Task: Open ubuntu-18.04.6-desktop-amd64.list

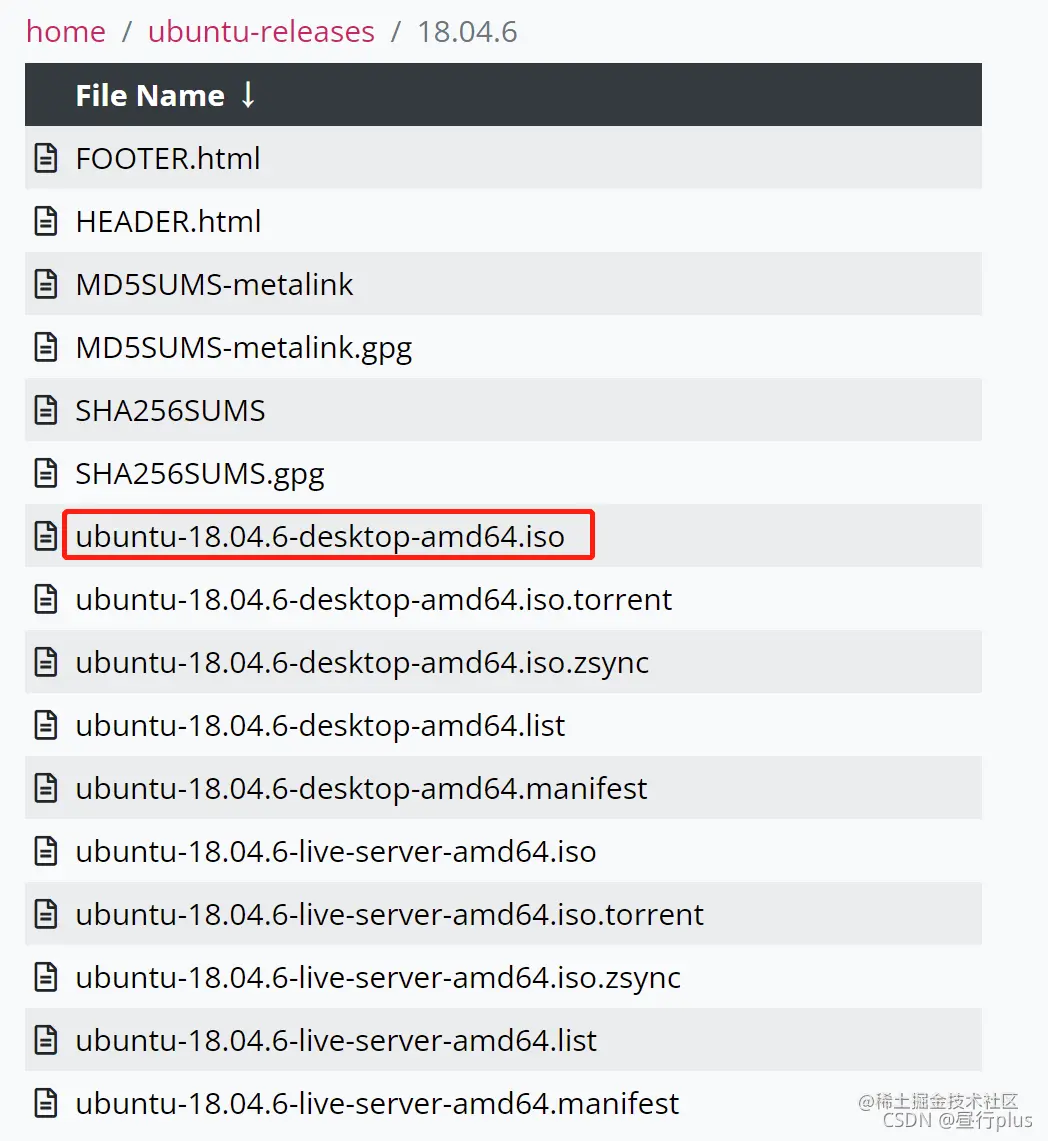Action: click(320, 726)
